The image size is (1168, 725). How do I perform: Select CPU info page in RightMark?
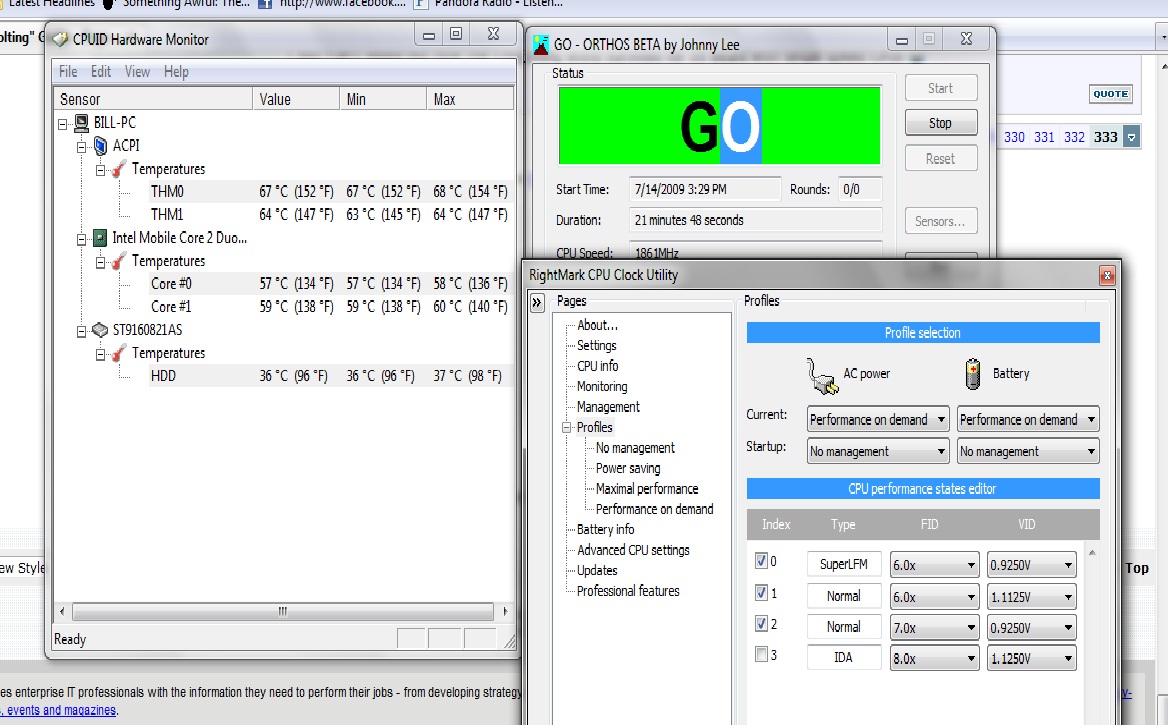pyautogui.click(x=597, y=366)
